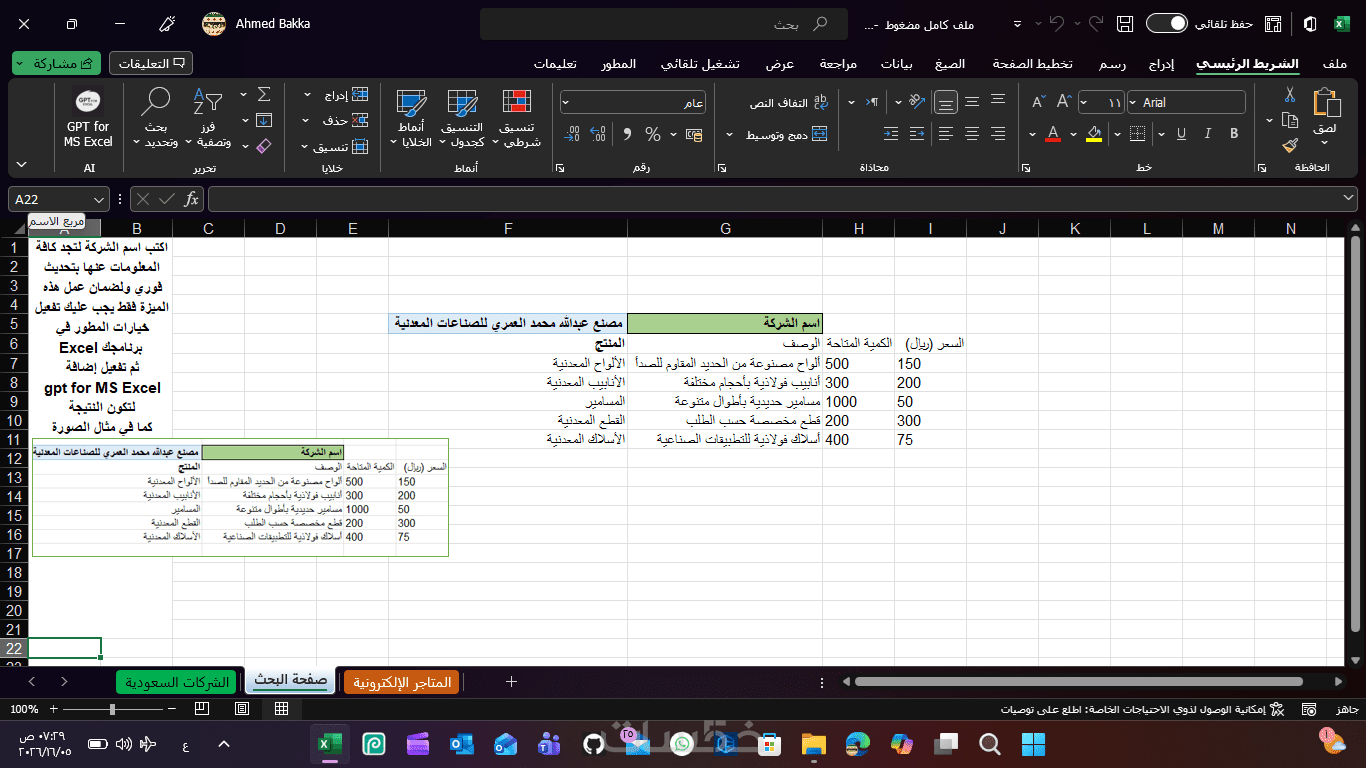The image size is (1366, 768).
Task: Apply yellow fill color to cell
Action: [1093, 134]
